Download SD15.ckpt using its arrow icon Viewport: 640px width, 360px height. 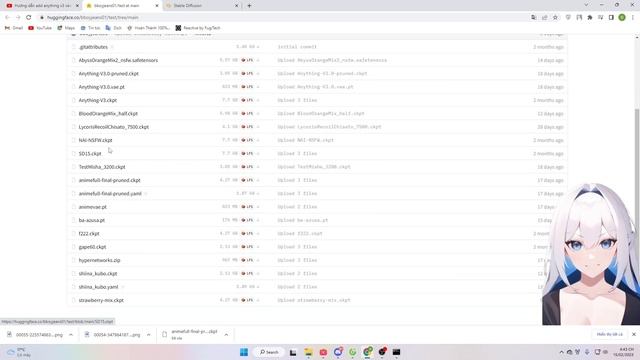tap(258, 153)
